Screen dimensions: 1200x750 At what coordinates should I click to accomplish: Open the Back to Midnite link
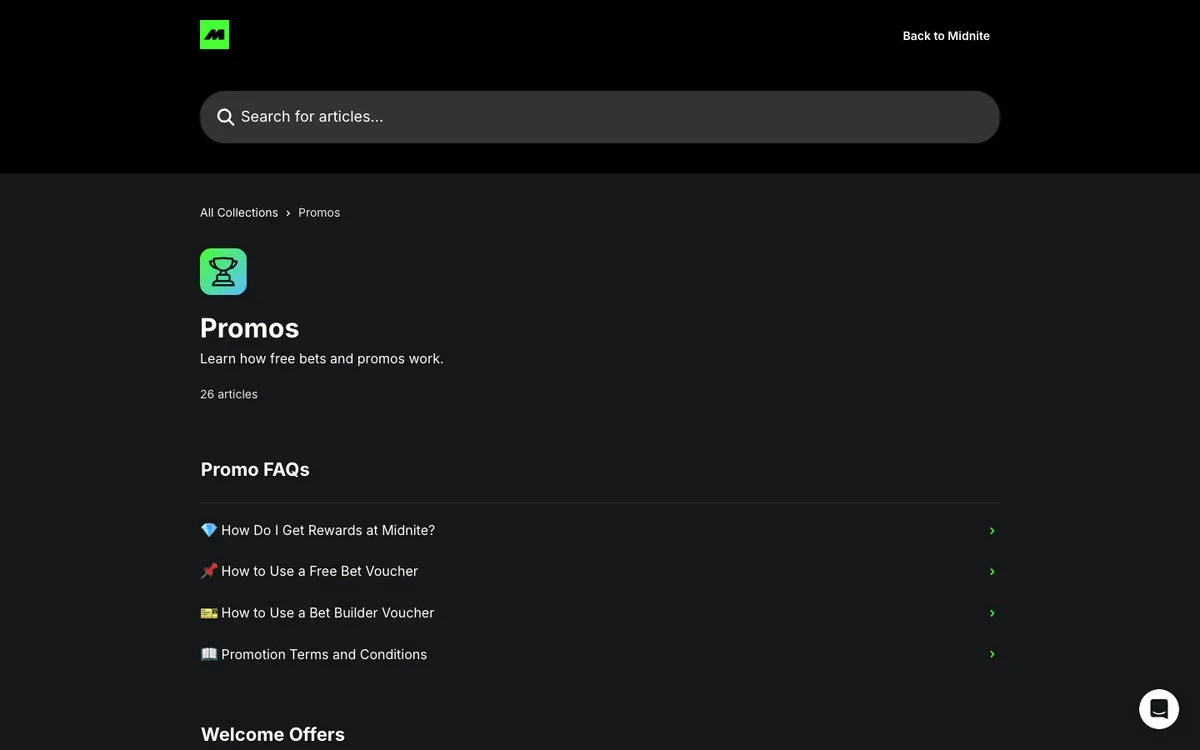(x=946, y=36)
